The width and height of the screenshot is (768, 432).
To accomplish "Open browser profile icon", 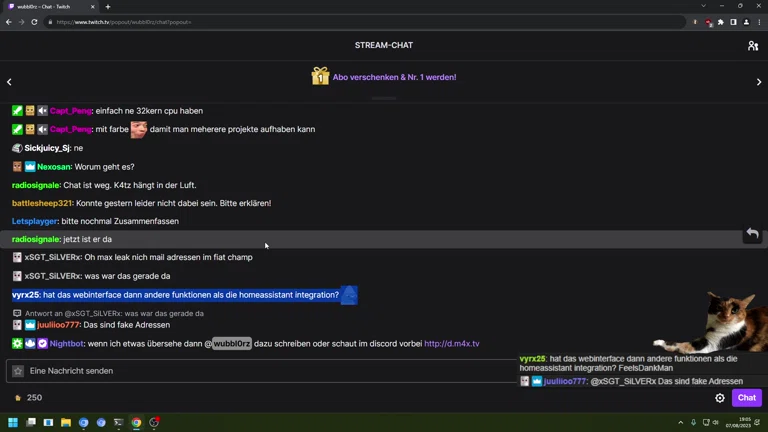I will (746, 22).
